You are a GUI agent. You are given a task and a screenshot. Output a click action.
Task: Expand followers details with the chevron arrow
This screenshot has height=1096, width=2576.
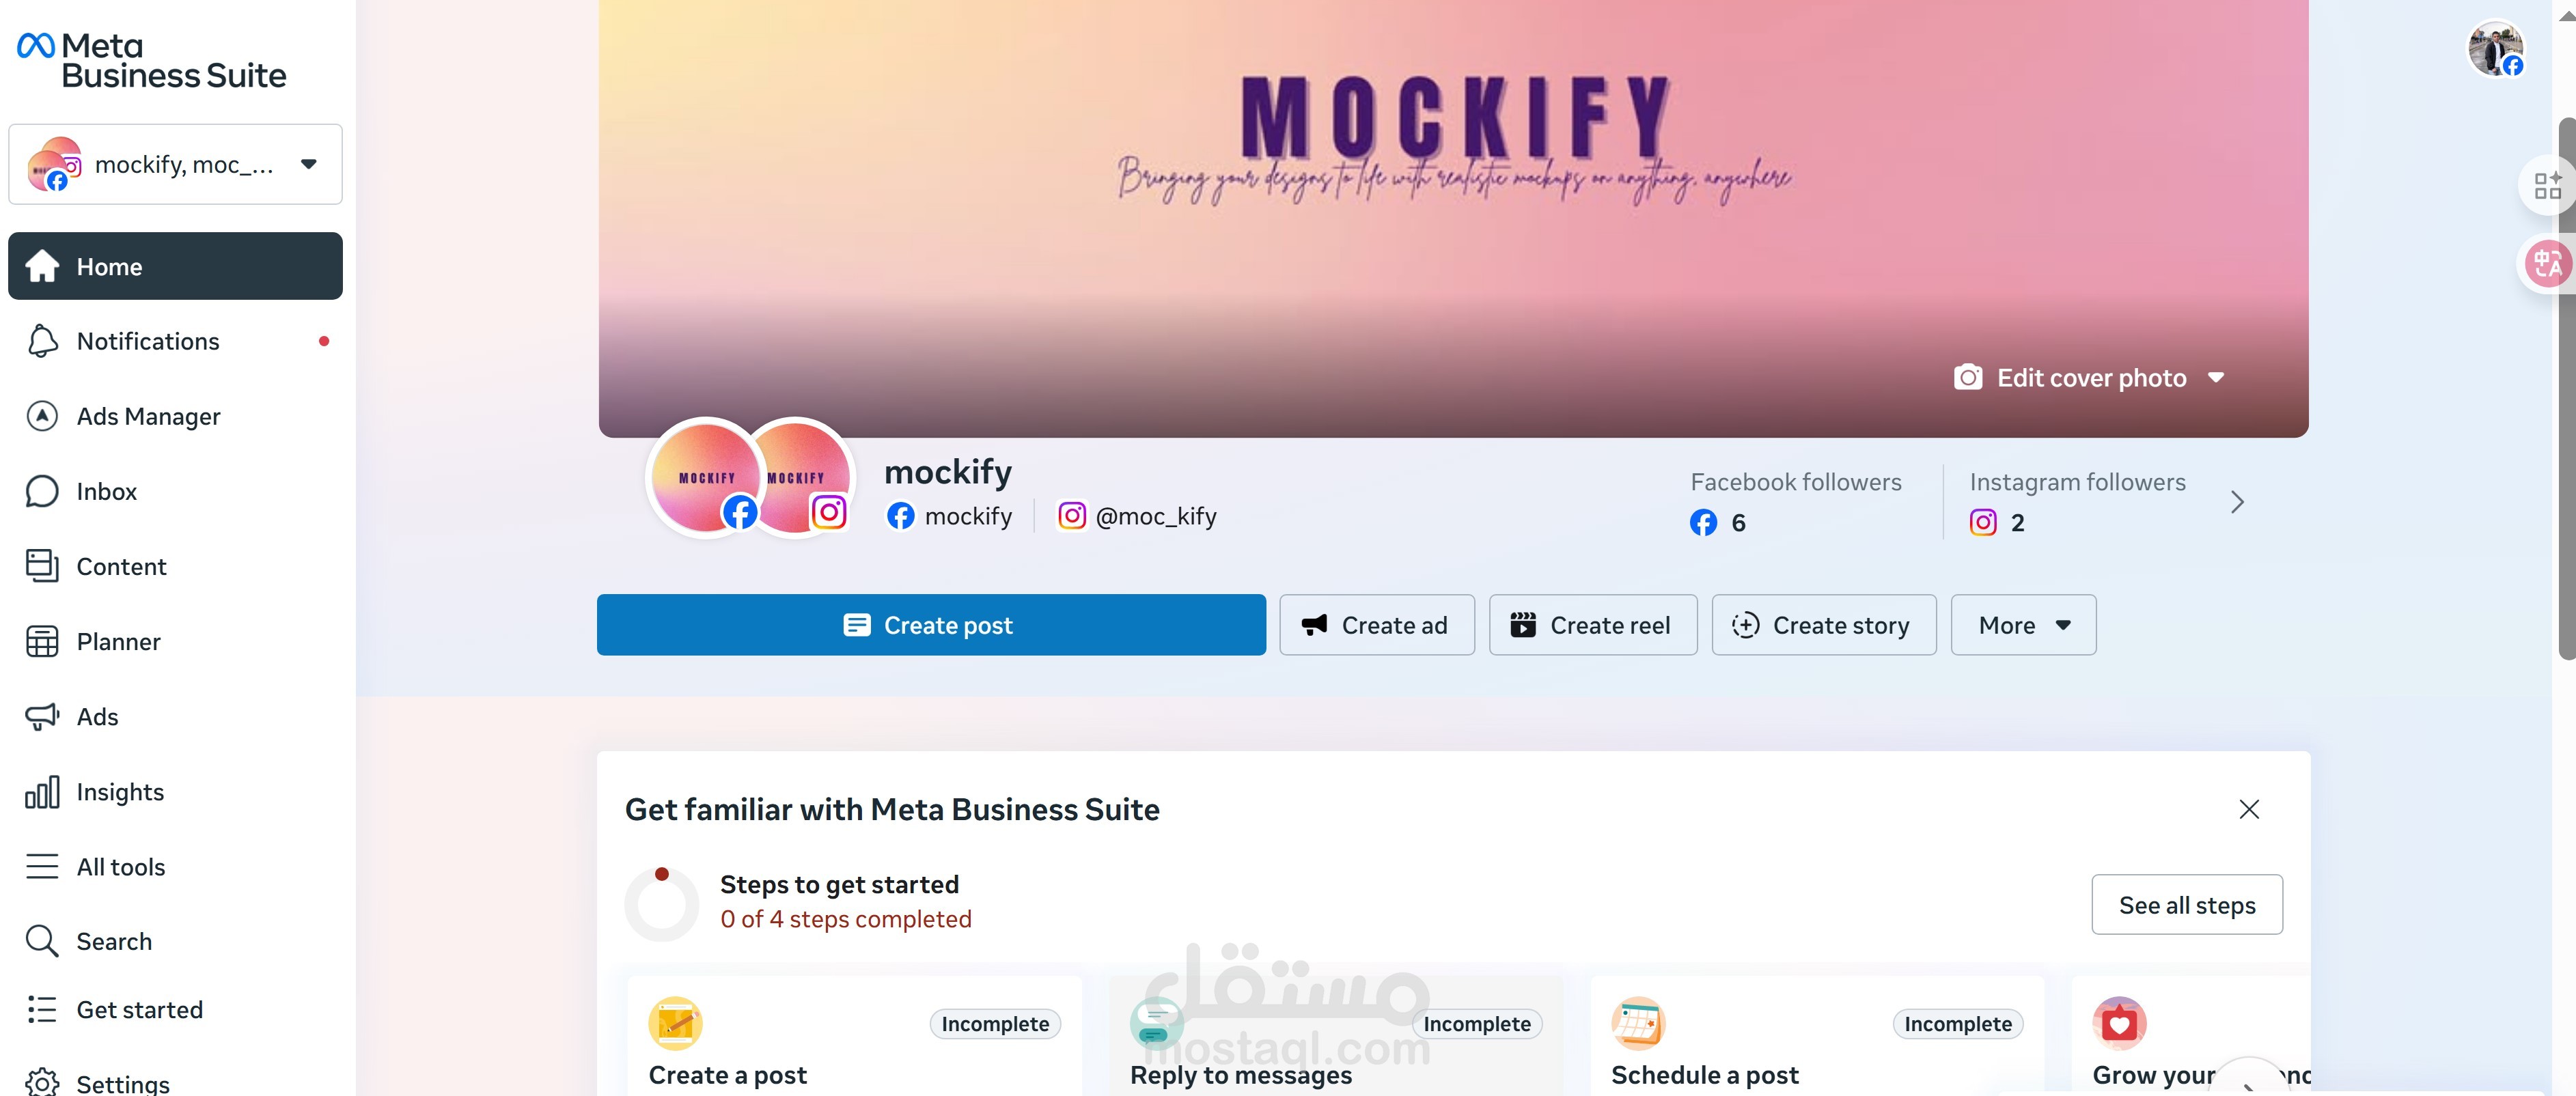2237,502
